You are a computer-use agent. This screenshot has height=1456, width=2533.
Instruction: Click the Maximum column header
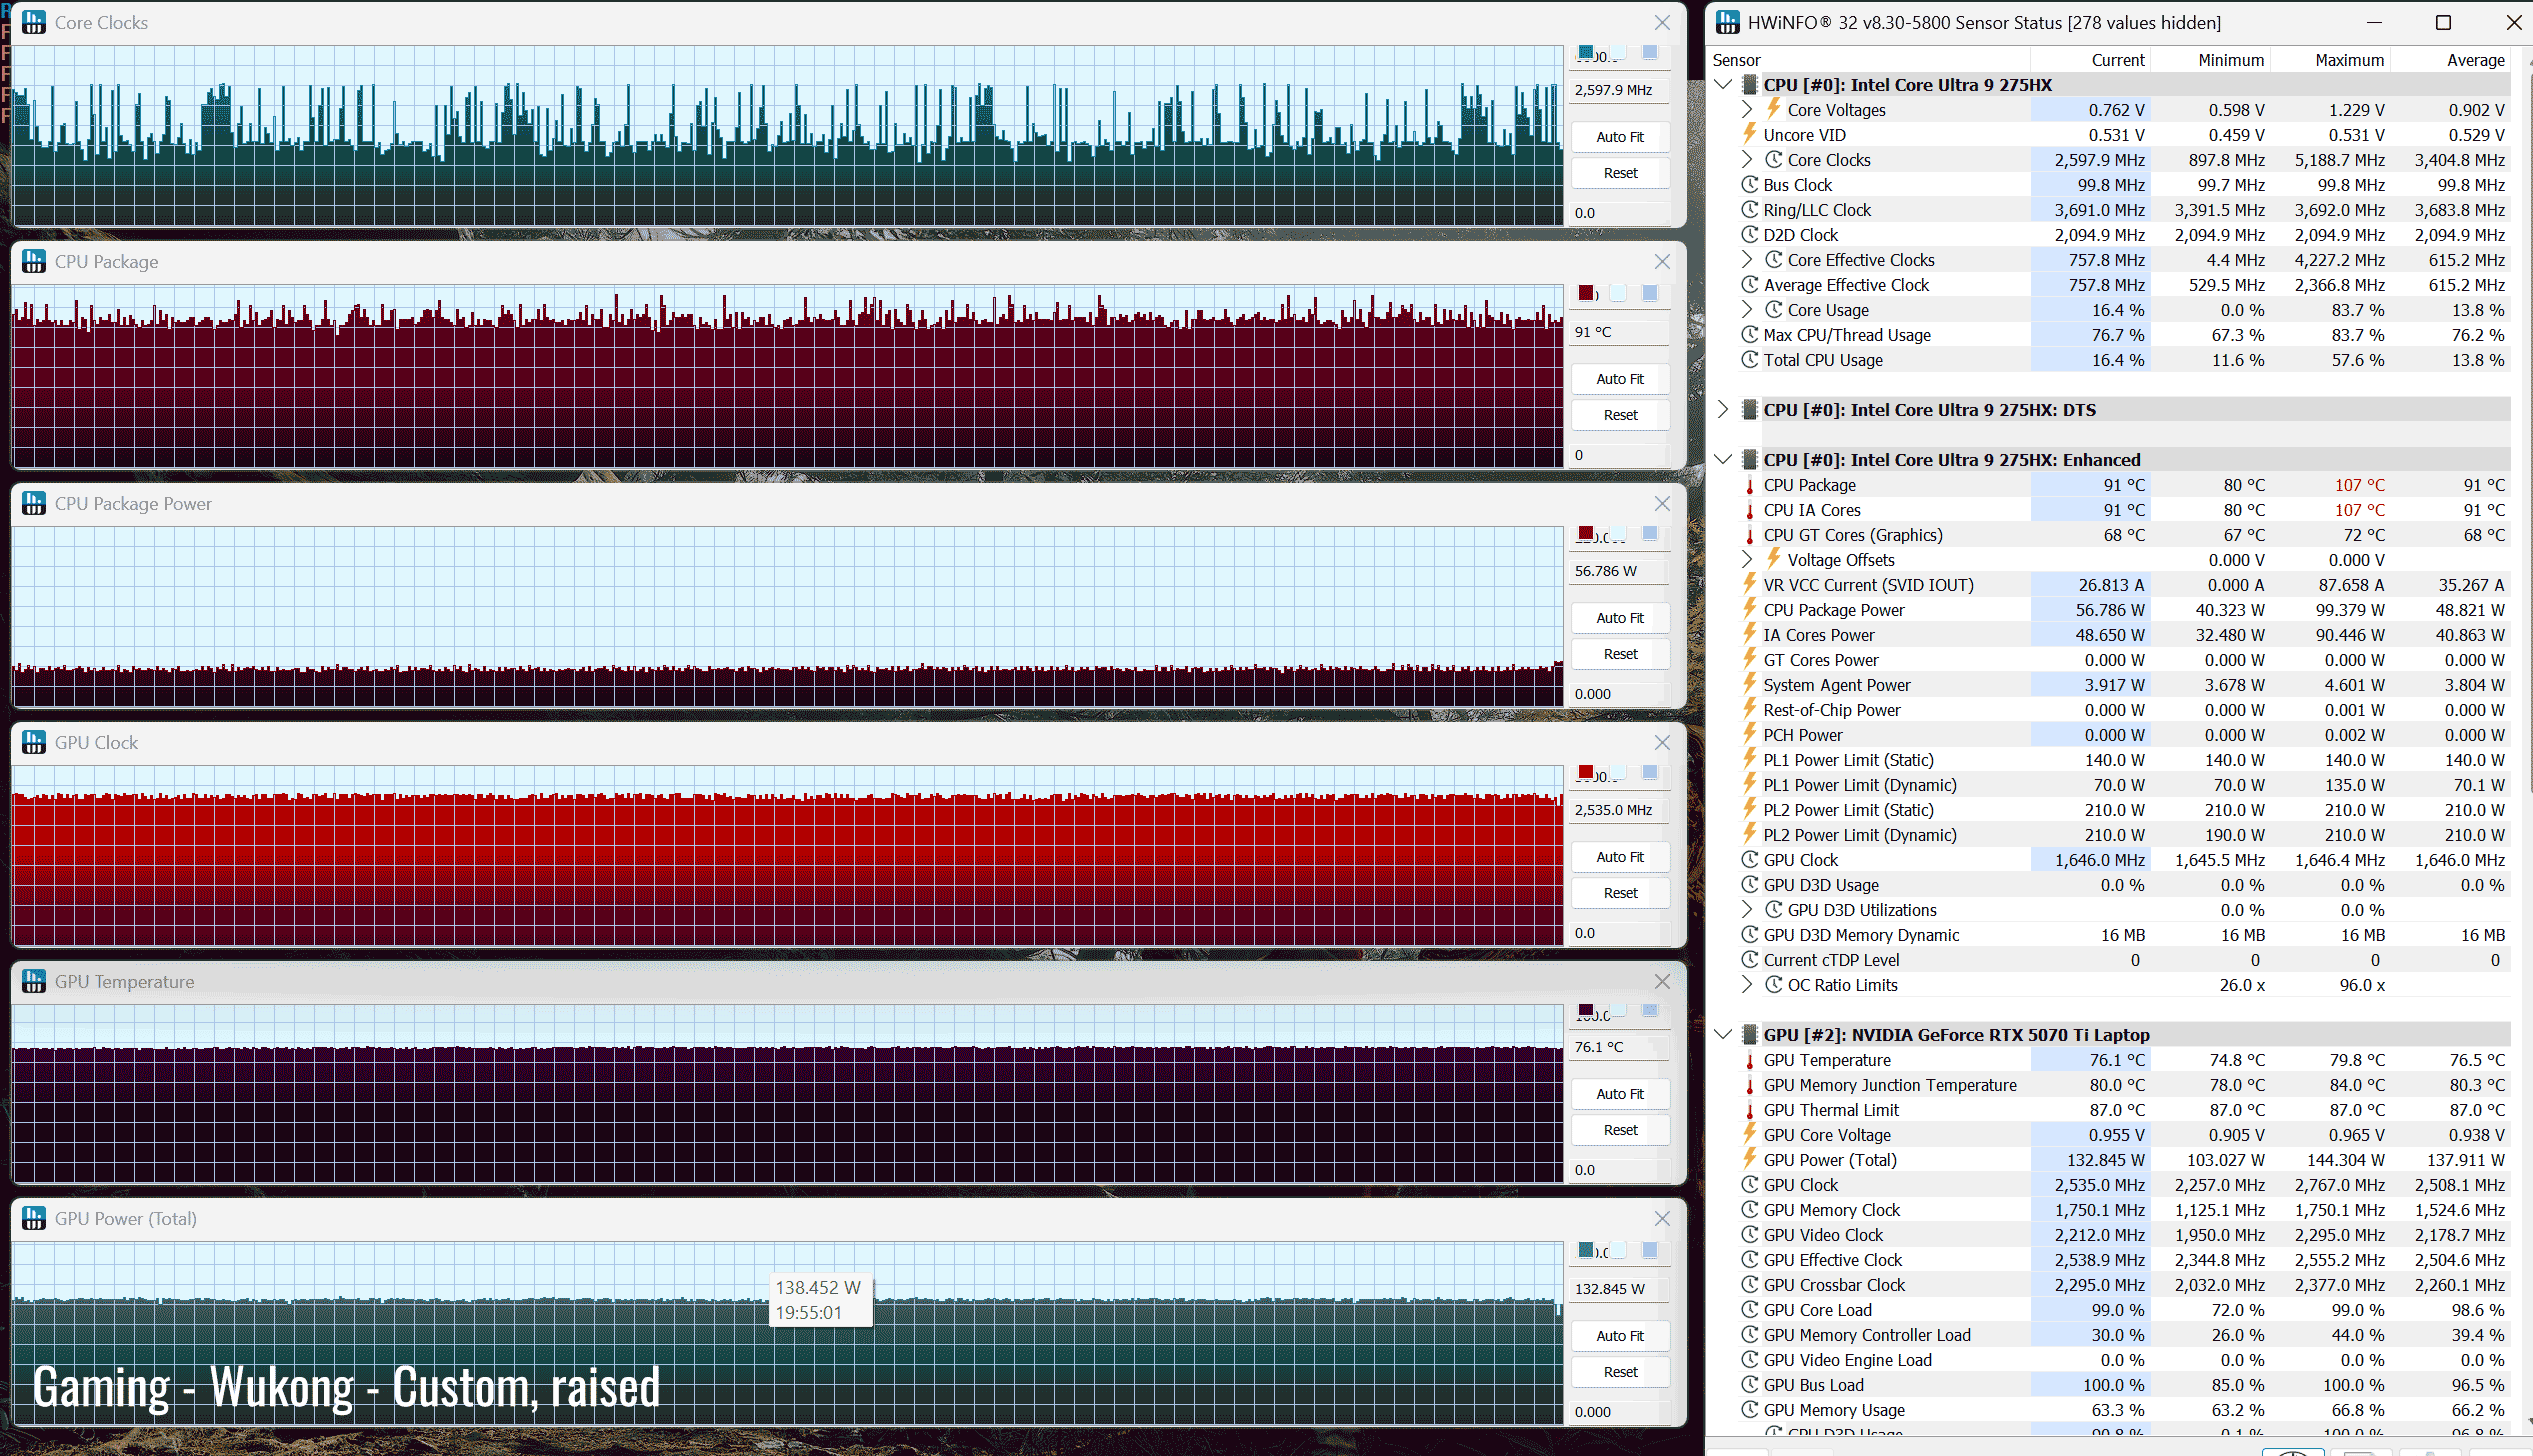pyautogui.click(x=2348, y=60)
